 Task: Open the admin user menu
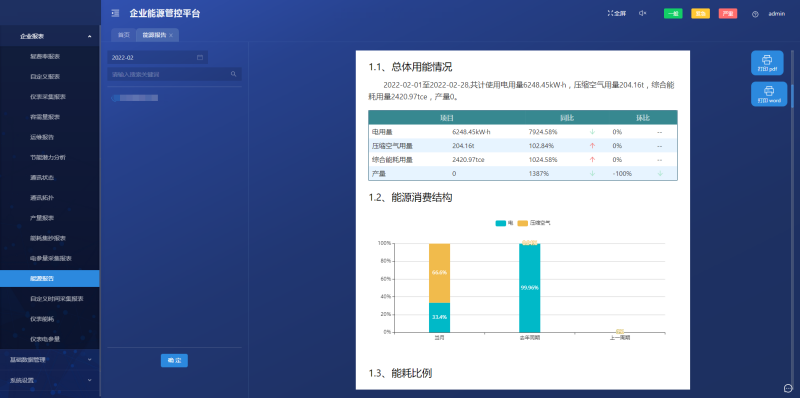(777, 14)
